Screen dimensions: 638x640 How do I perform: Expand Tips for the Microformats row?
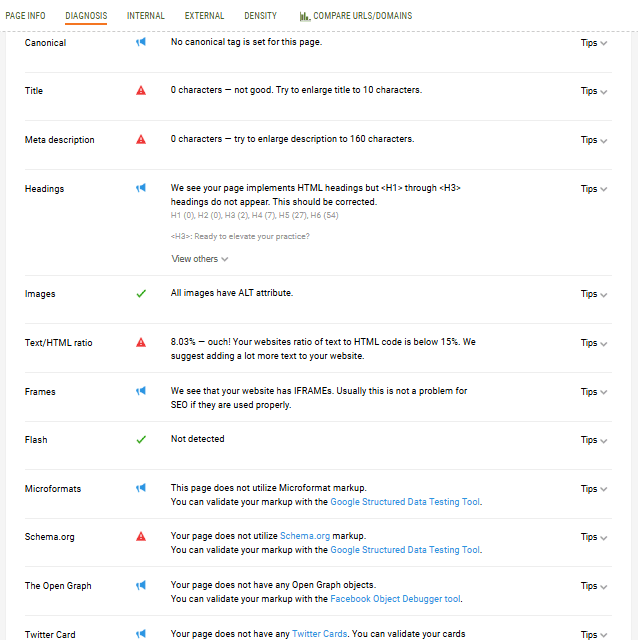(x=594, y=489)
